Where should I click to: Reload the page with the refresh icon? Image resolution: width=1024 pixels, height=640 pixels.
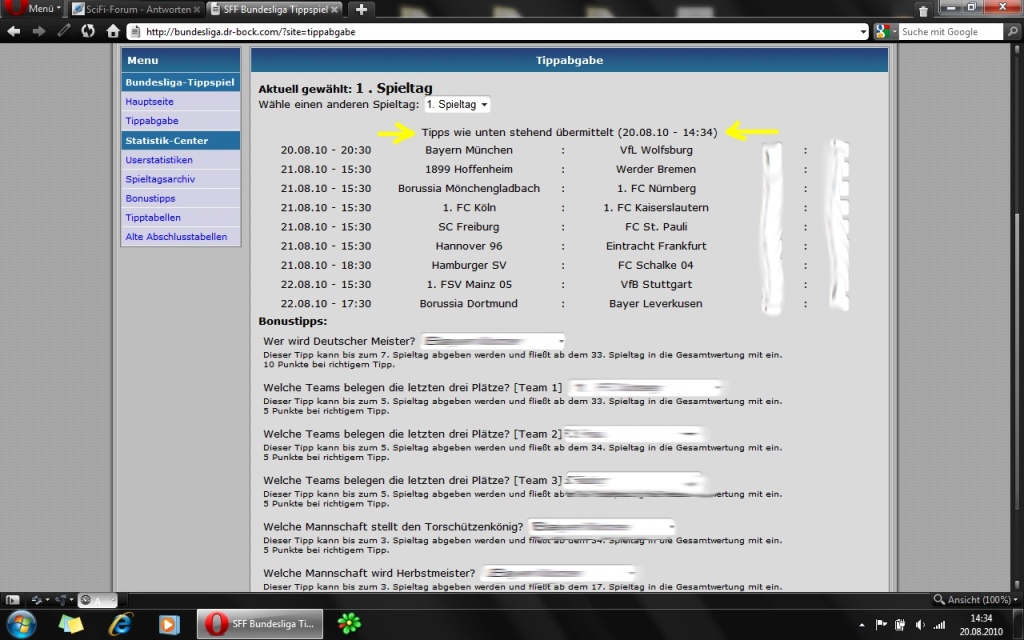(x=88, y=31)
